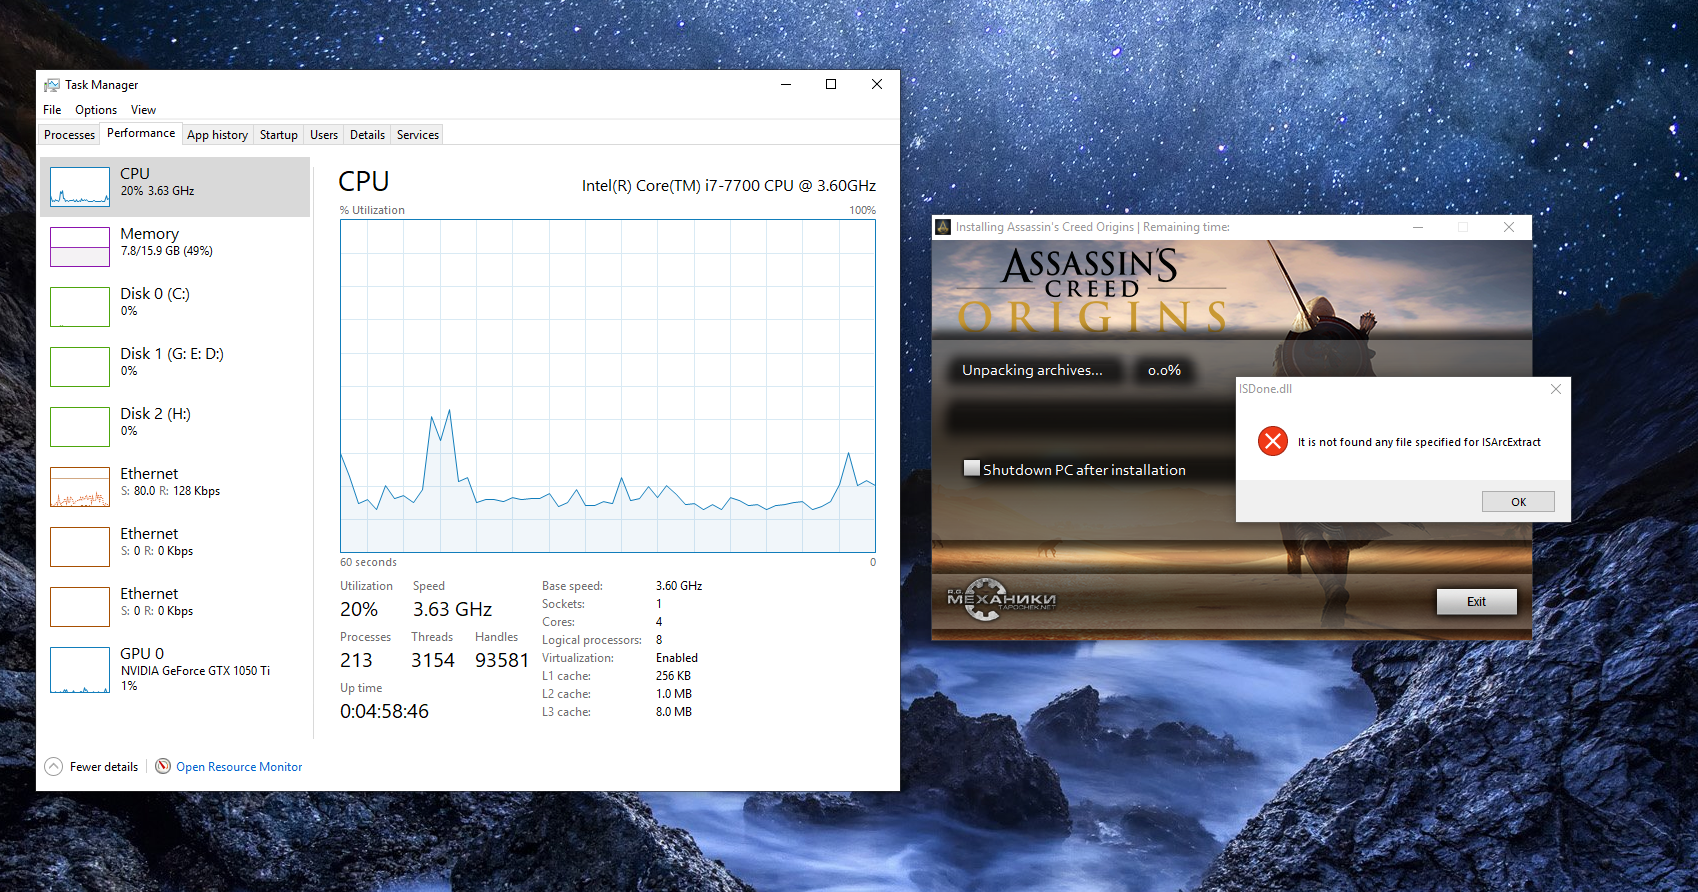The height and width of the screenshot is (892, 1698).
Task: Click the installer title bar icon
Action: tap(943, 227)
